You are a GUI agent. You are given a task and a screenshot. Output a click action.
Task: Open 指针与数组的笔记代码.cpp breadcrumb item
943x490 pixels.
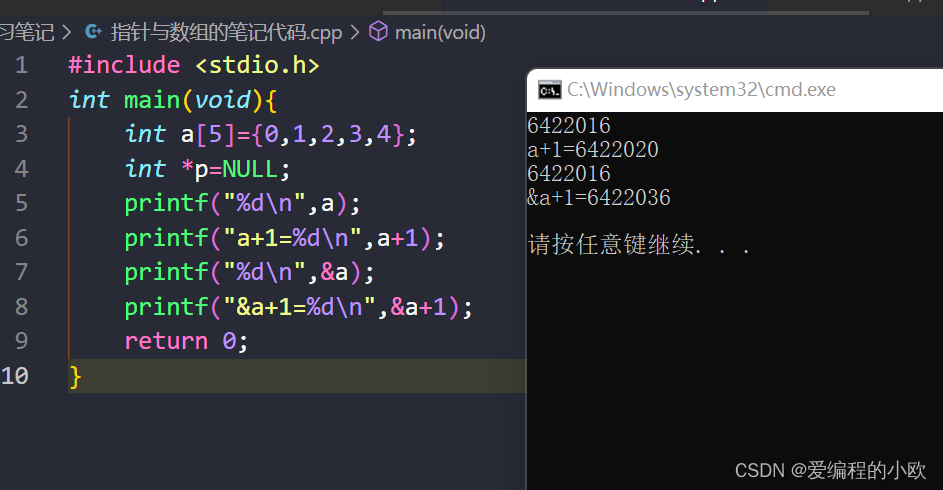[x=226, y=32]
